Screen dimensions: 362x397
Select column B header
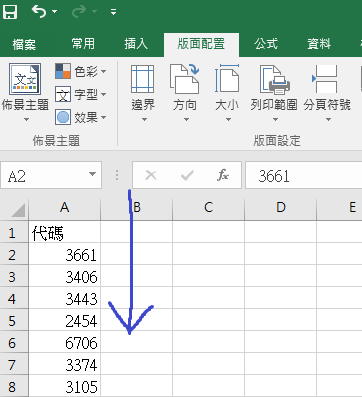137,208
